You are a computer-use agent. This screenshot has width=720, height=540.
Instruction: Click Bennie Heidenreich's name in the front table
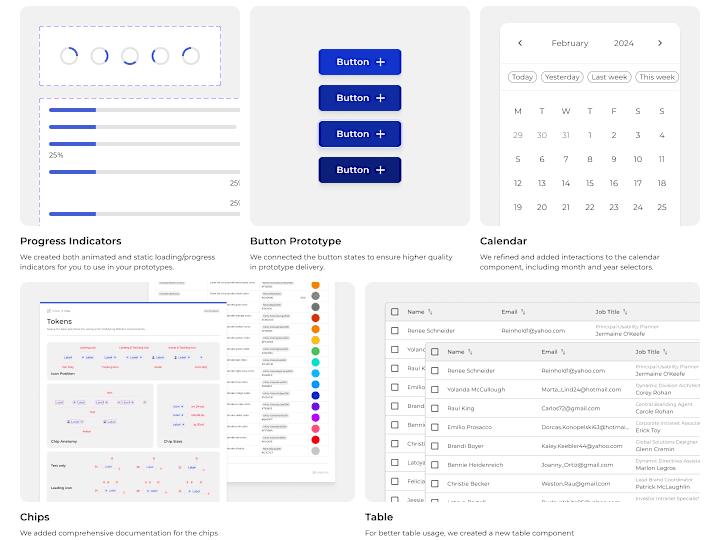point(475,465)
